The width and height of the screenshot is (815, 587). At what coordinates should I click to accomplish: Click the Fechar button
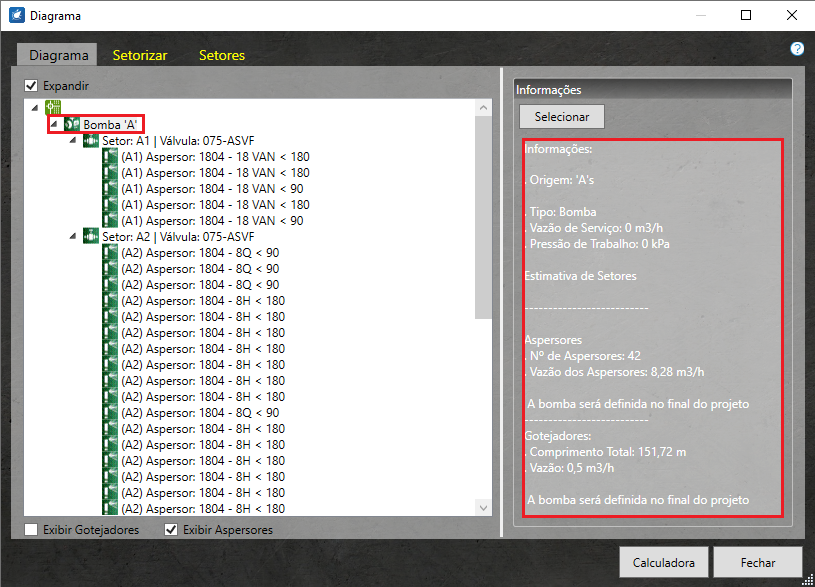(x=758, y=562)
